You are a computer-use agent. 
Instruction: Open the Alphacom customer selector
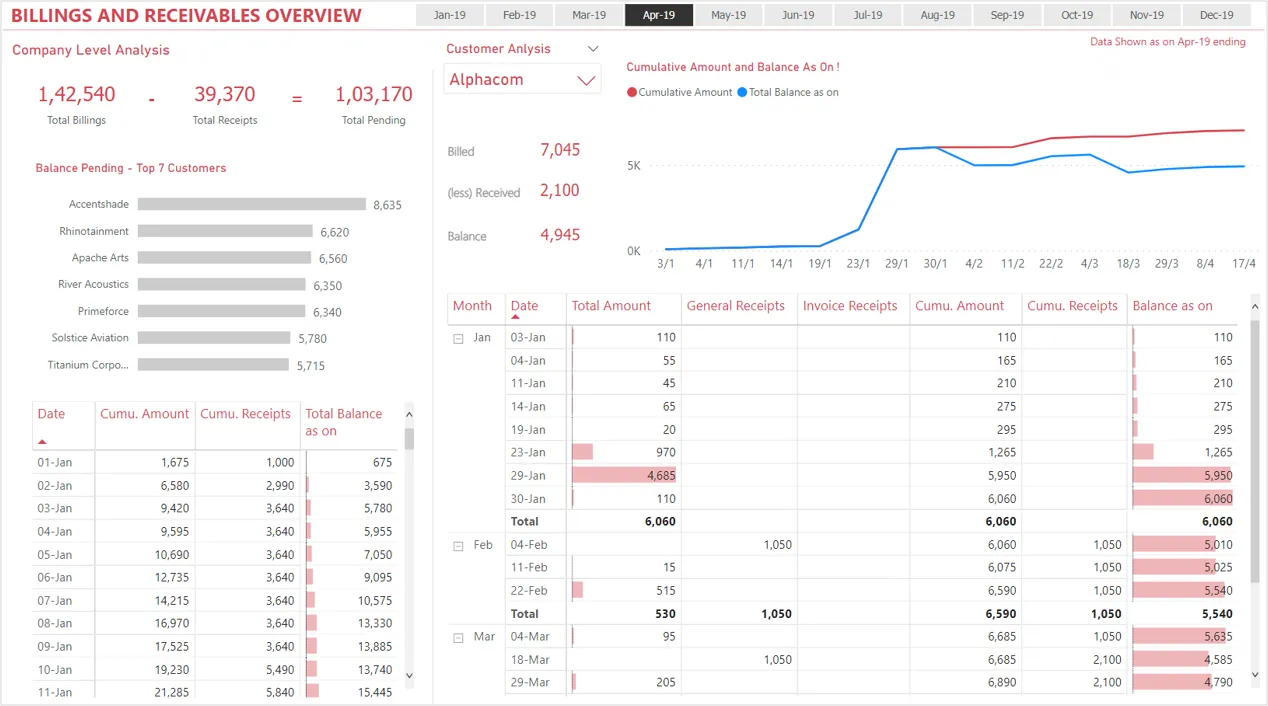pos(522,80)
